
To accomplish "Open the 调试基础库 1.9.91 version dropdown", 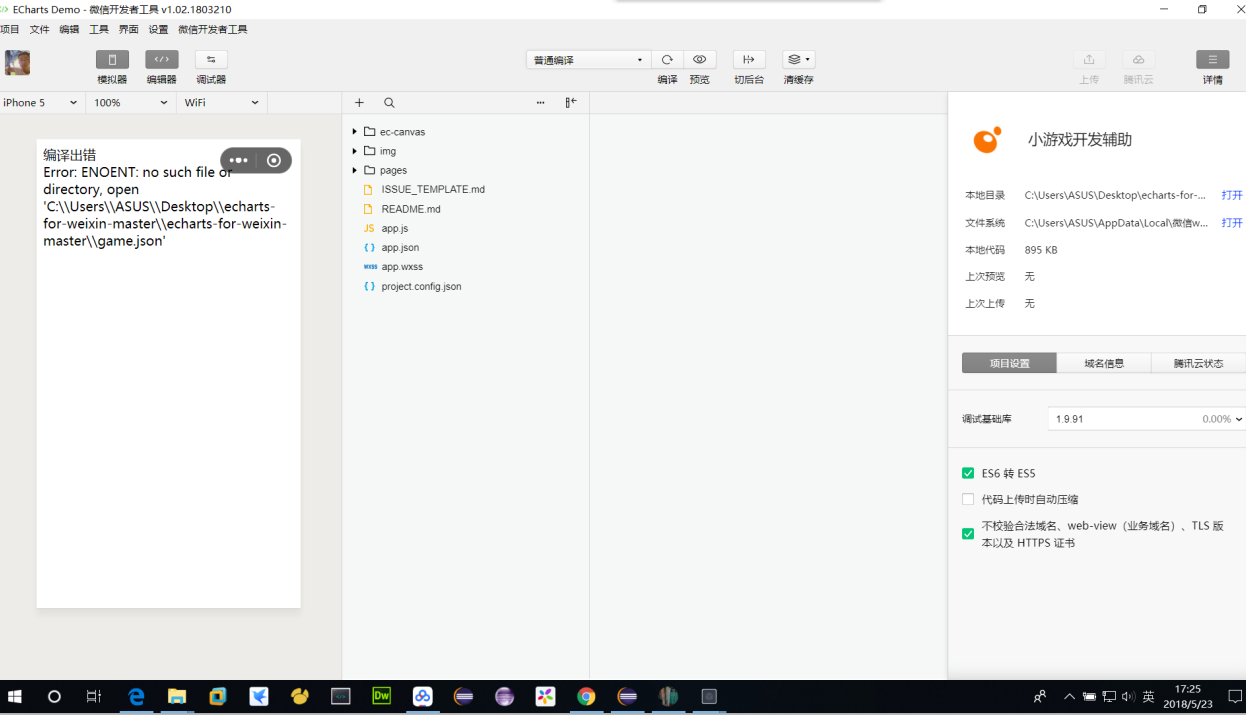I will [1146, 419].
